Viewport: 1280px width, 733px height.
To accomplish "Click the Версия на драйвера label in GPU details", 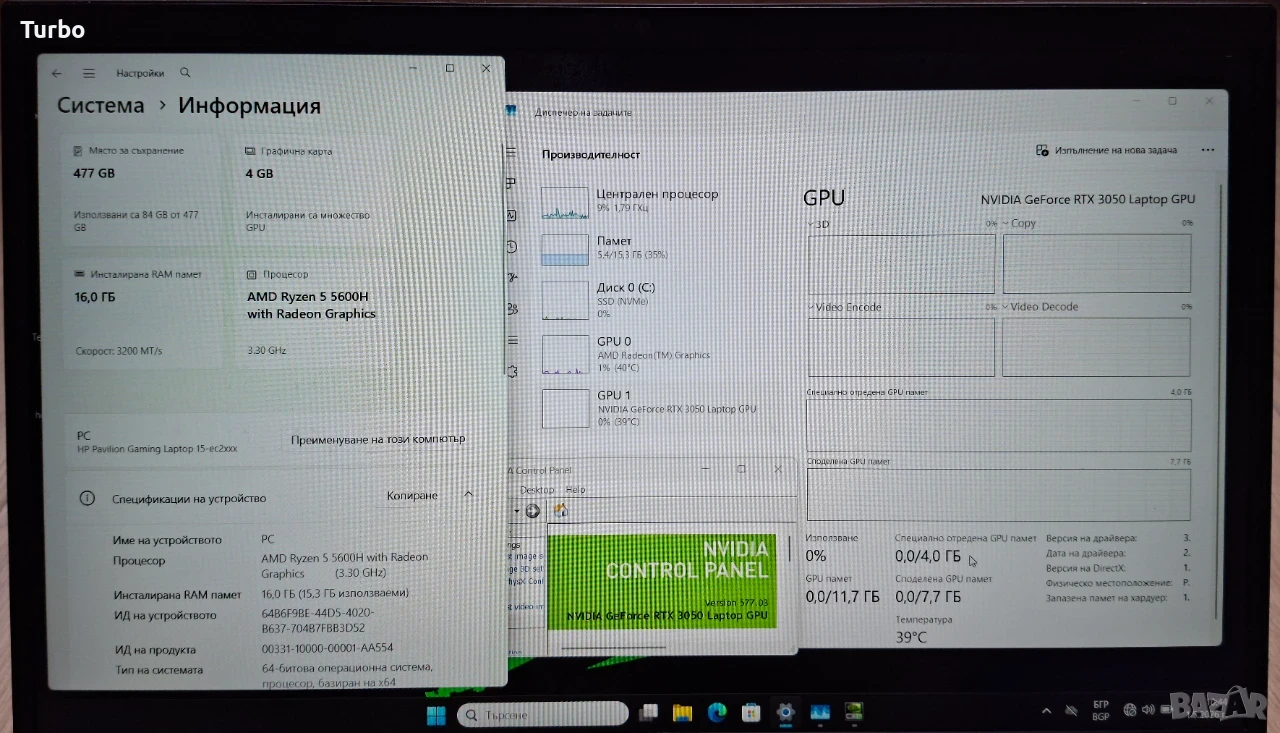I will (1091, 538).
